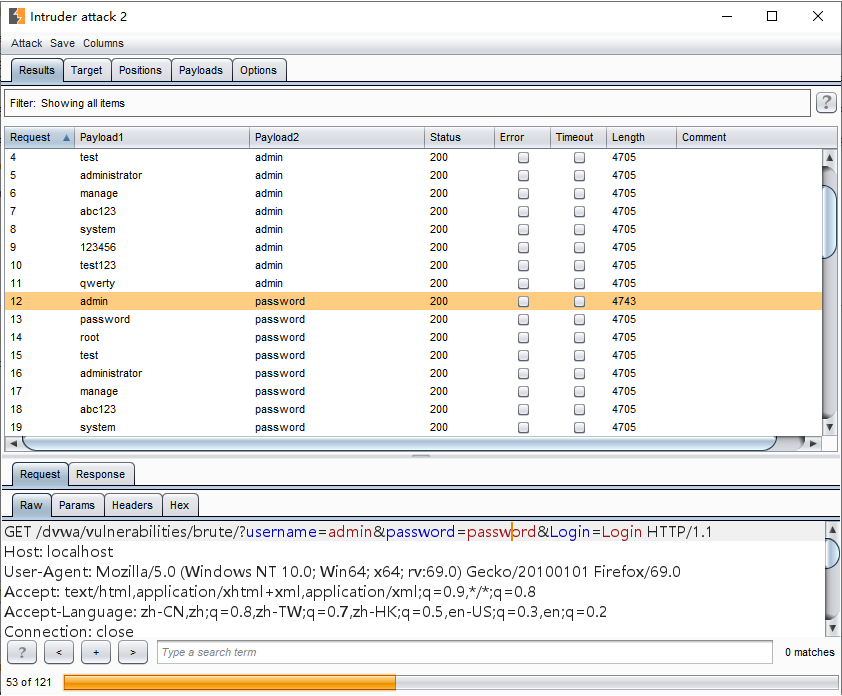This screenshot has height=696, width=842.
Task: Toggle Error checkbox for request 4
Action: coord(523,157)
